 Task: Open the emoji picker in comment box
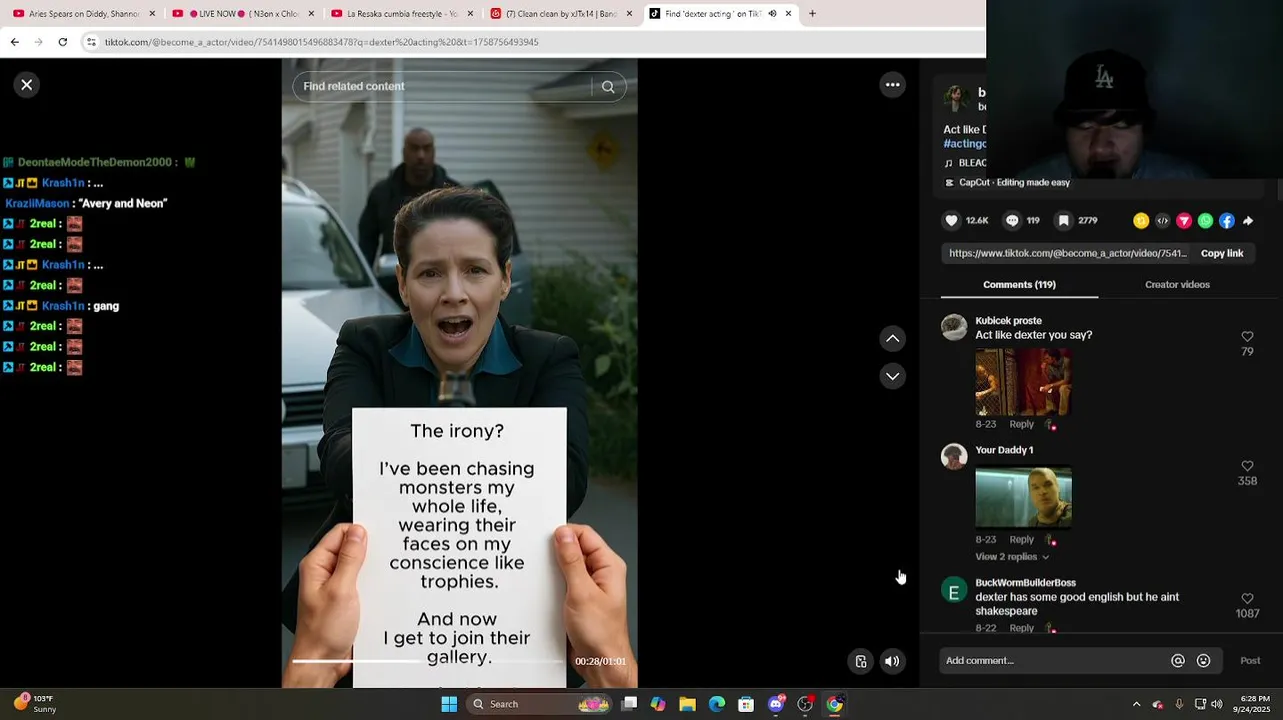tap(1204, 661)
